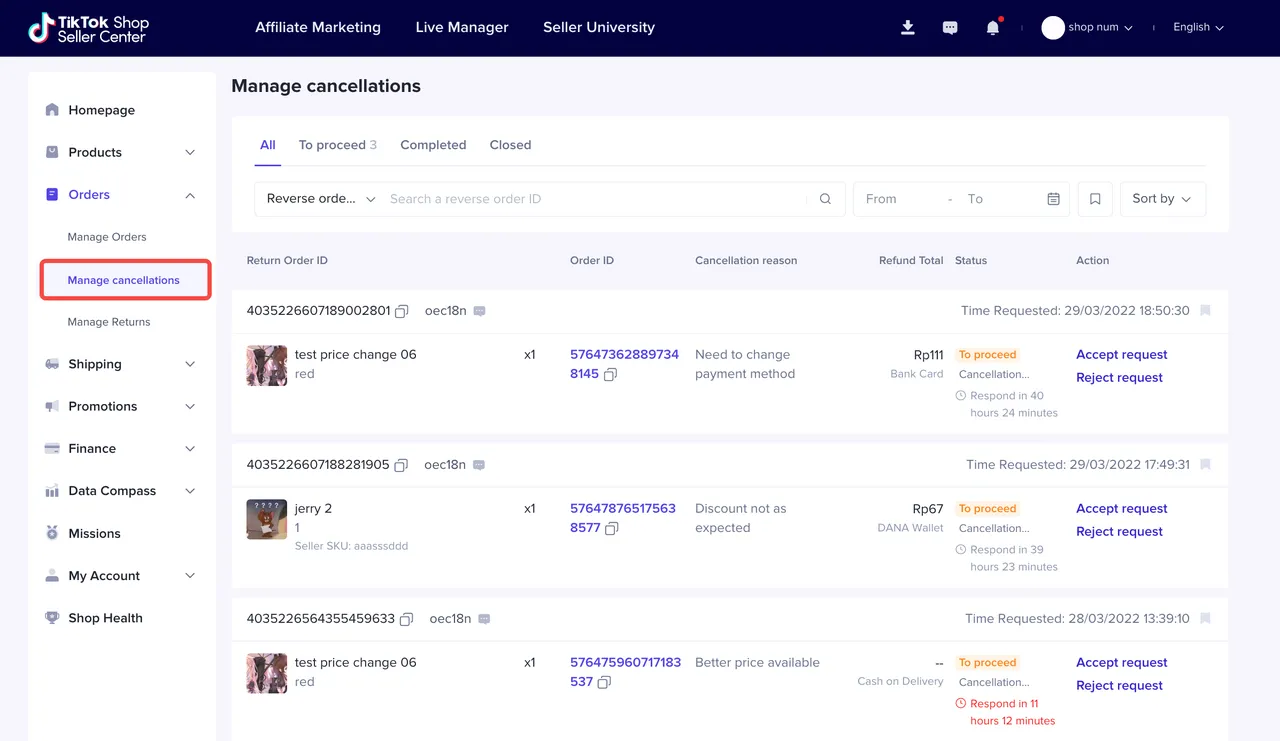The image size is (1280, 741).
Task: Open the date range calendar icon
Action: point(1053,199)
